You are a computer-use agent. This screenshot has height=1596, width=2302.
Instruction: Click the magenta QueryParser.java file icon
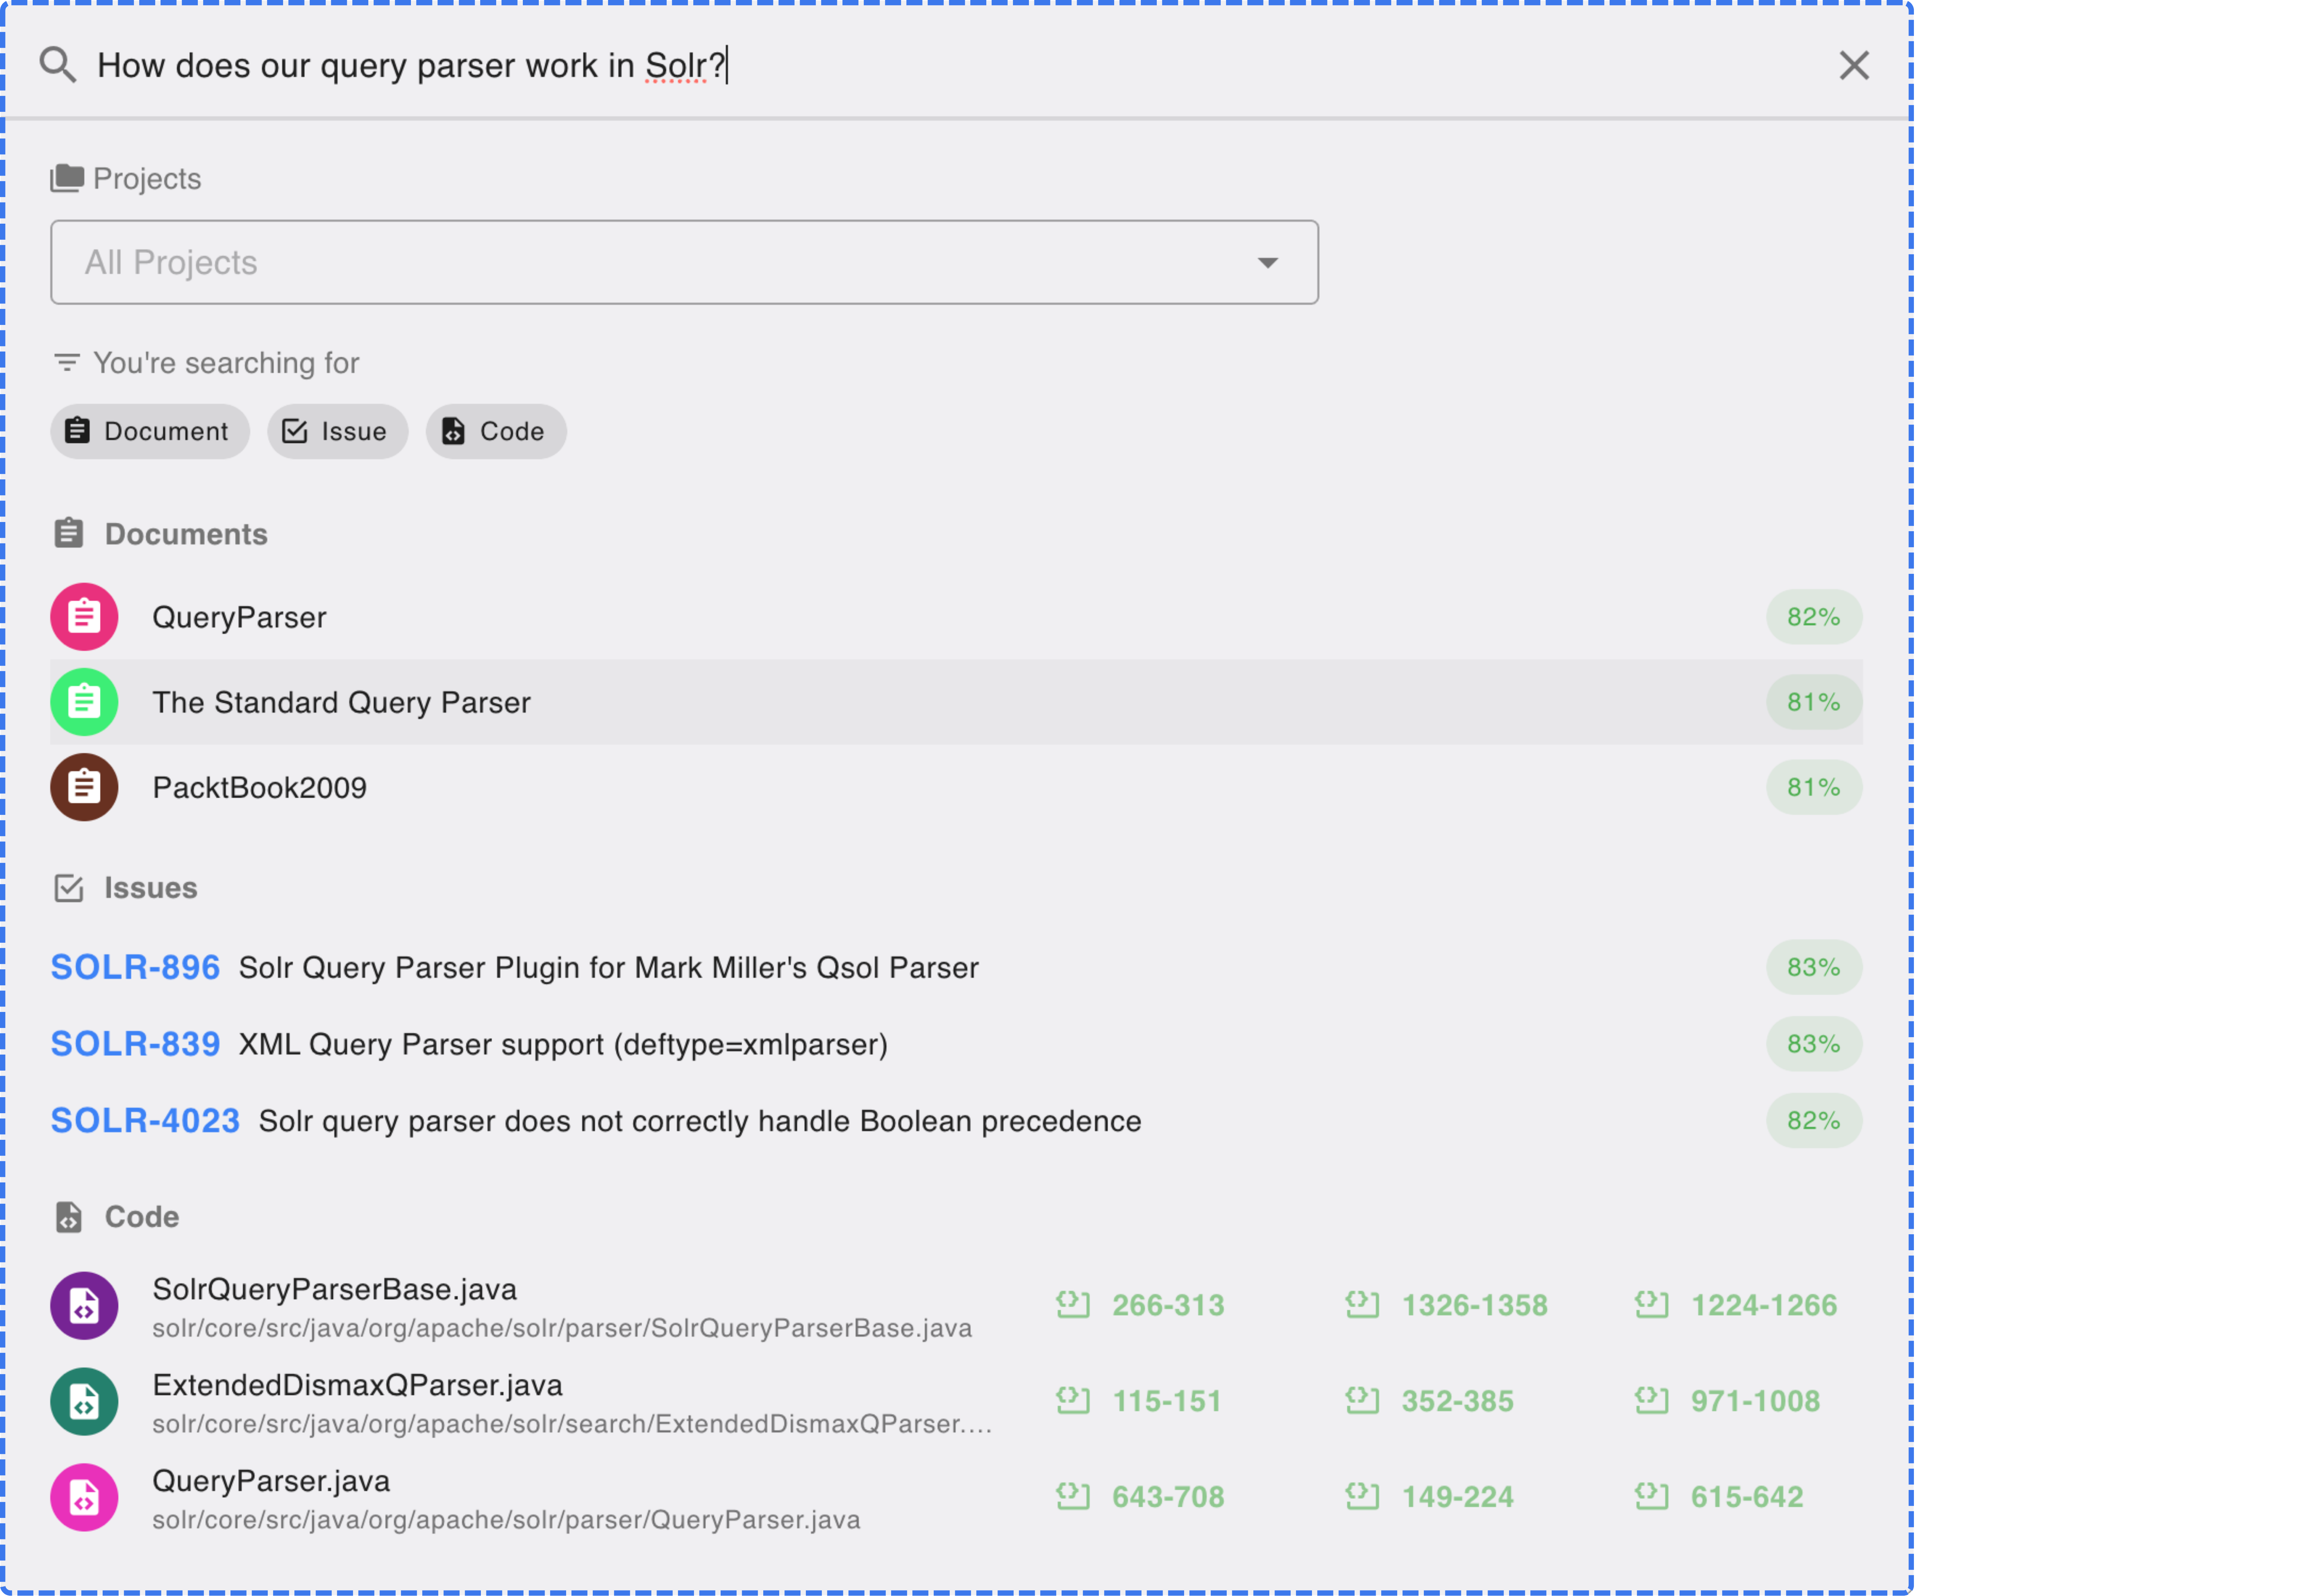coord(84,1497)
